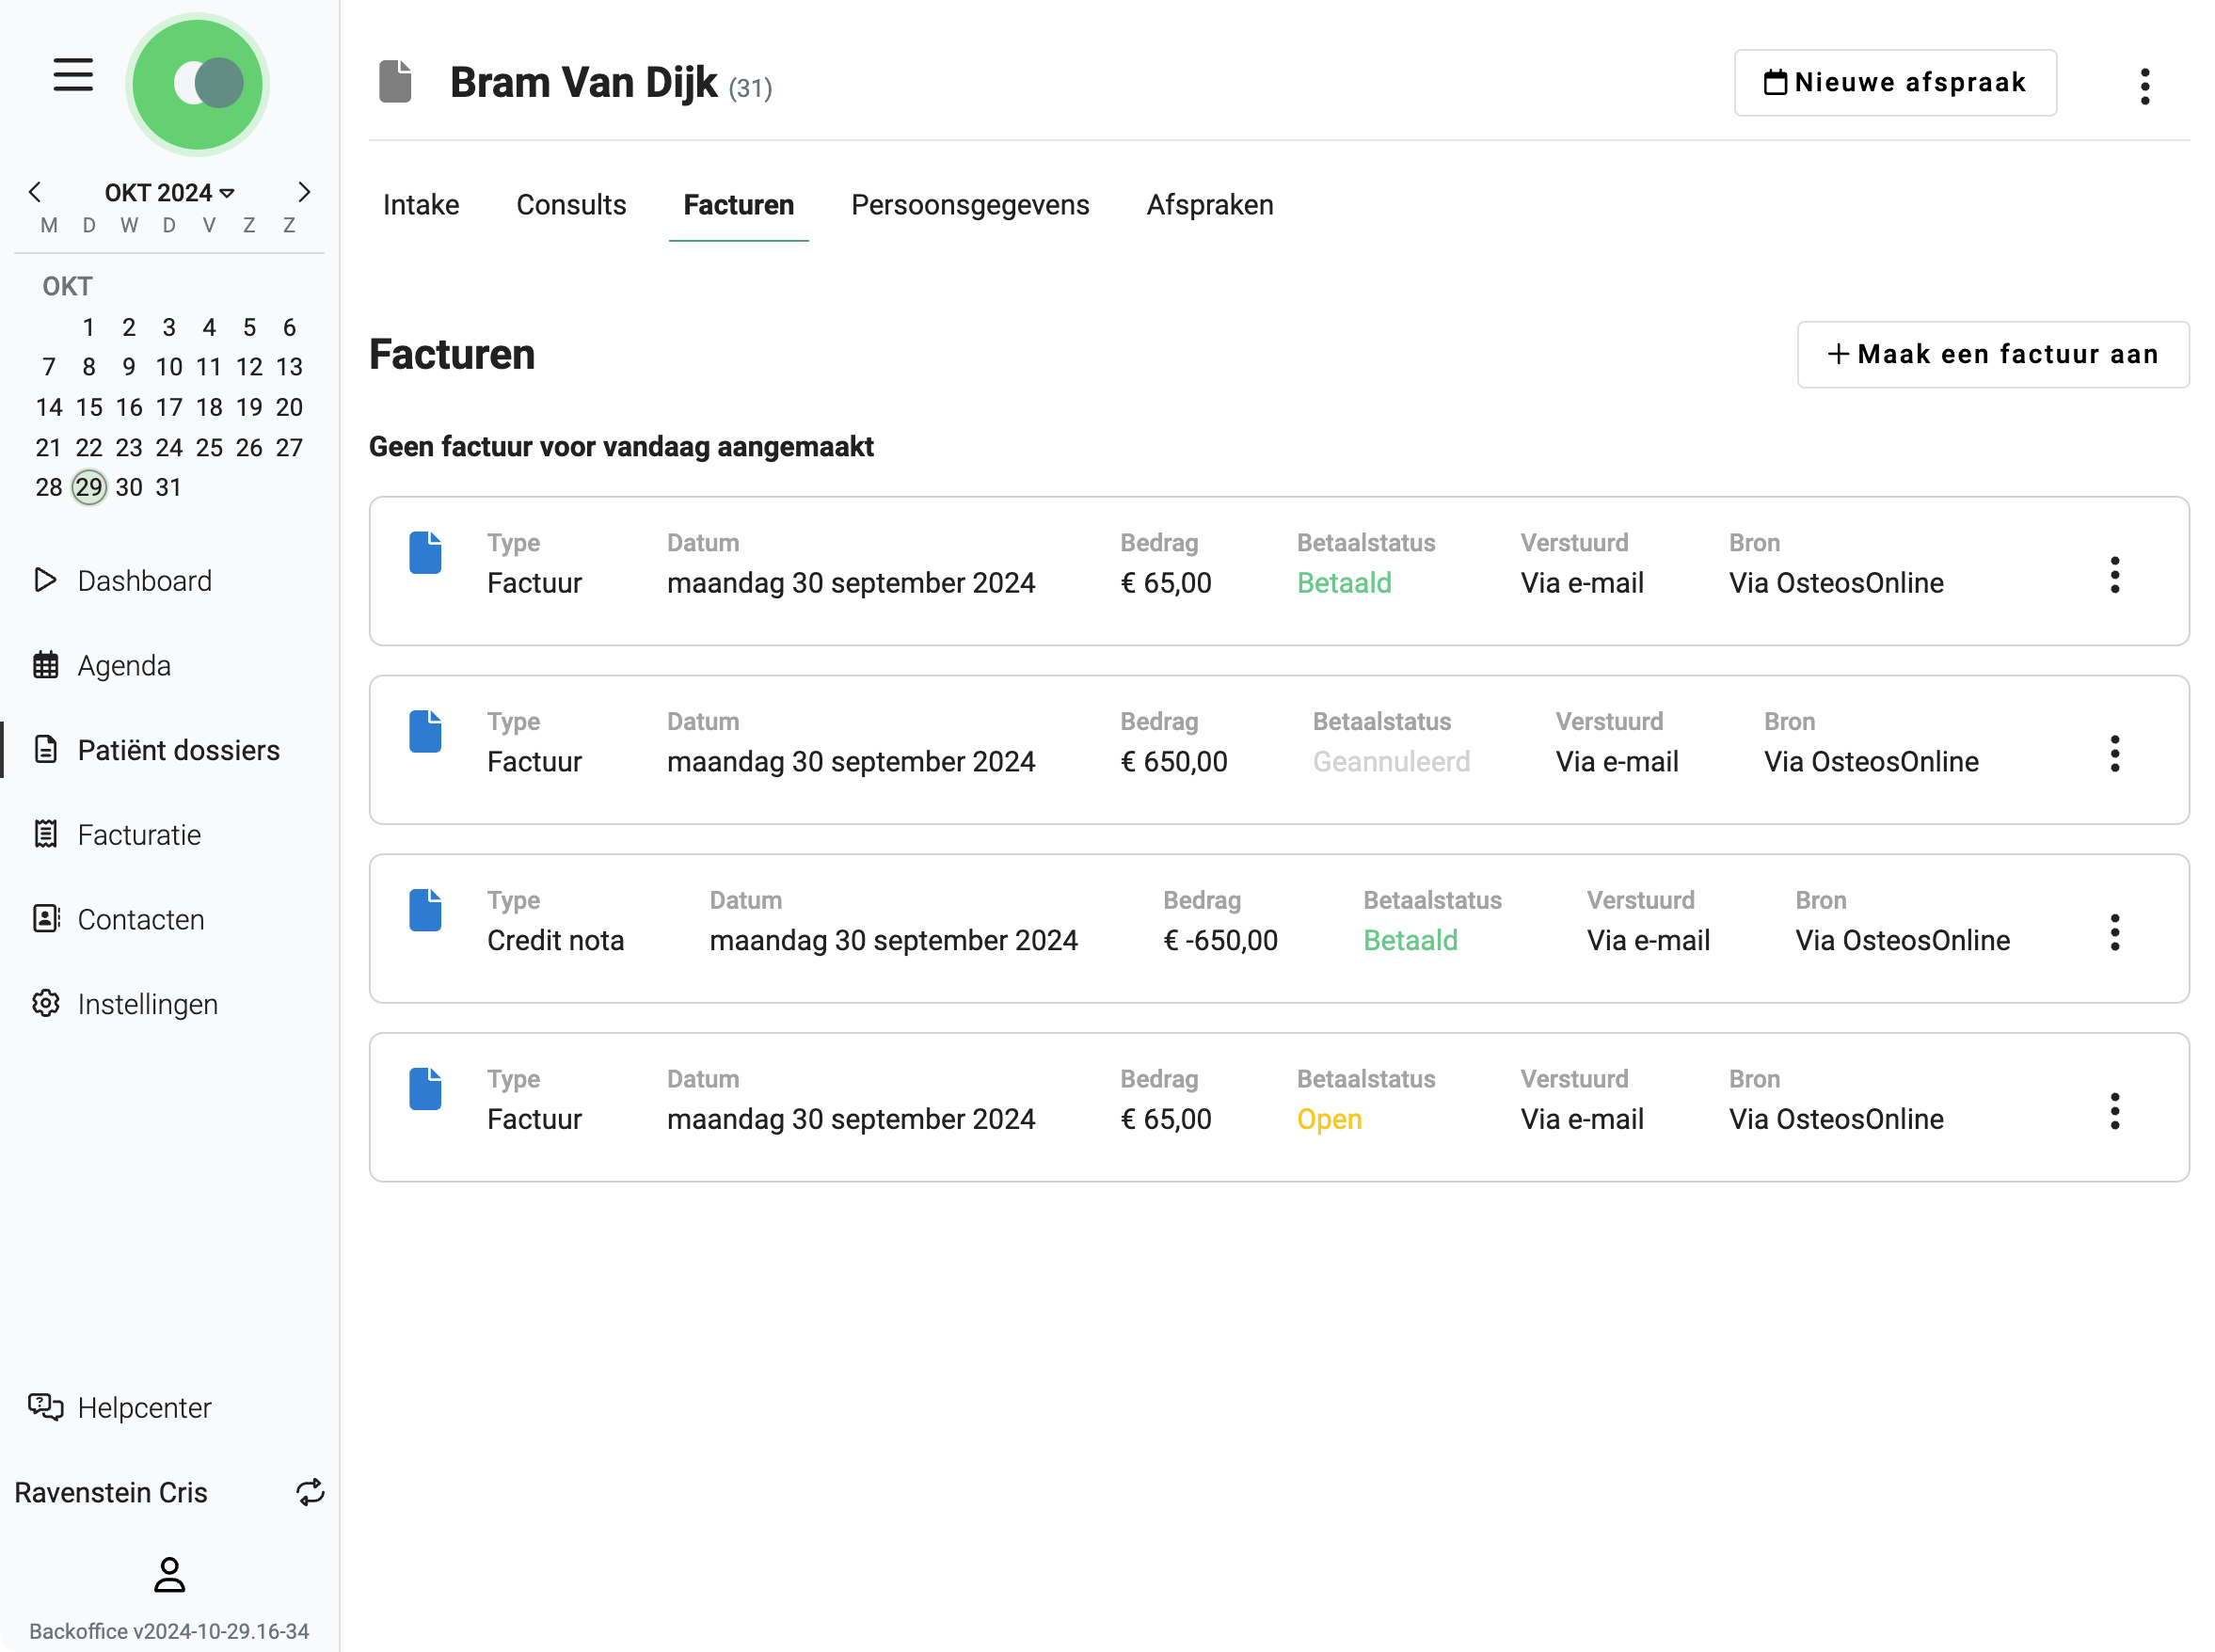
Task: Open options menu for the Credit nota row
Action: tap(2114, 932)
